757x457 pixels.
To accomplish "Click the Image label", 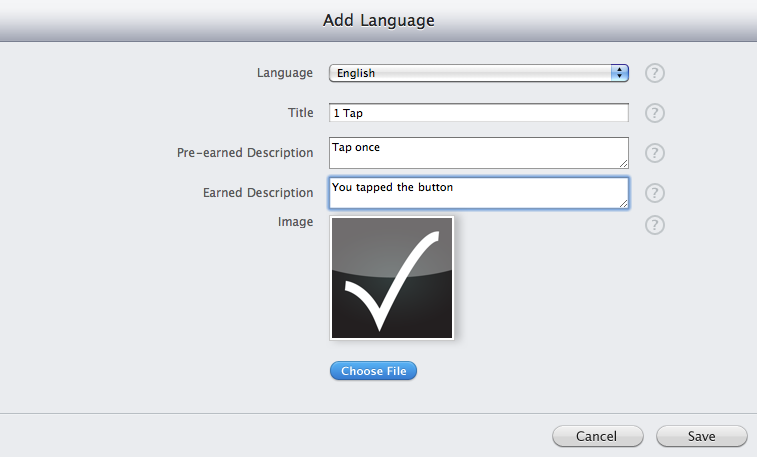I will pyautogui.click(x=295, y=222).
